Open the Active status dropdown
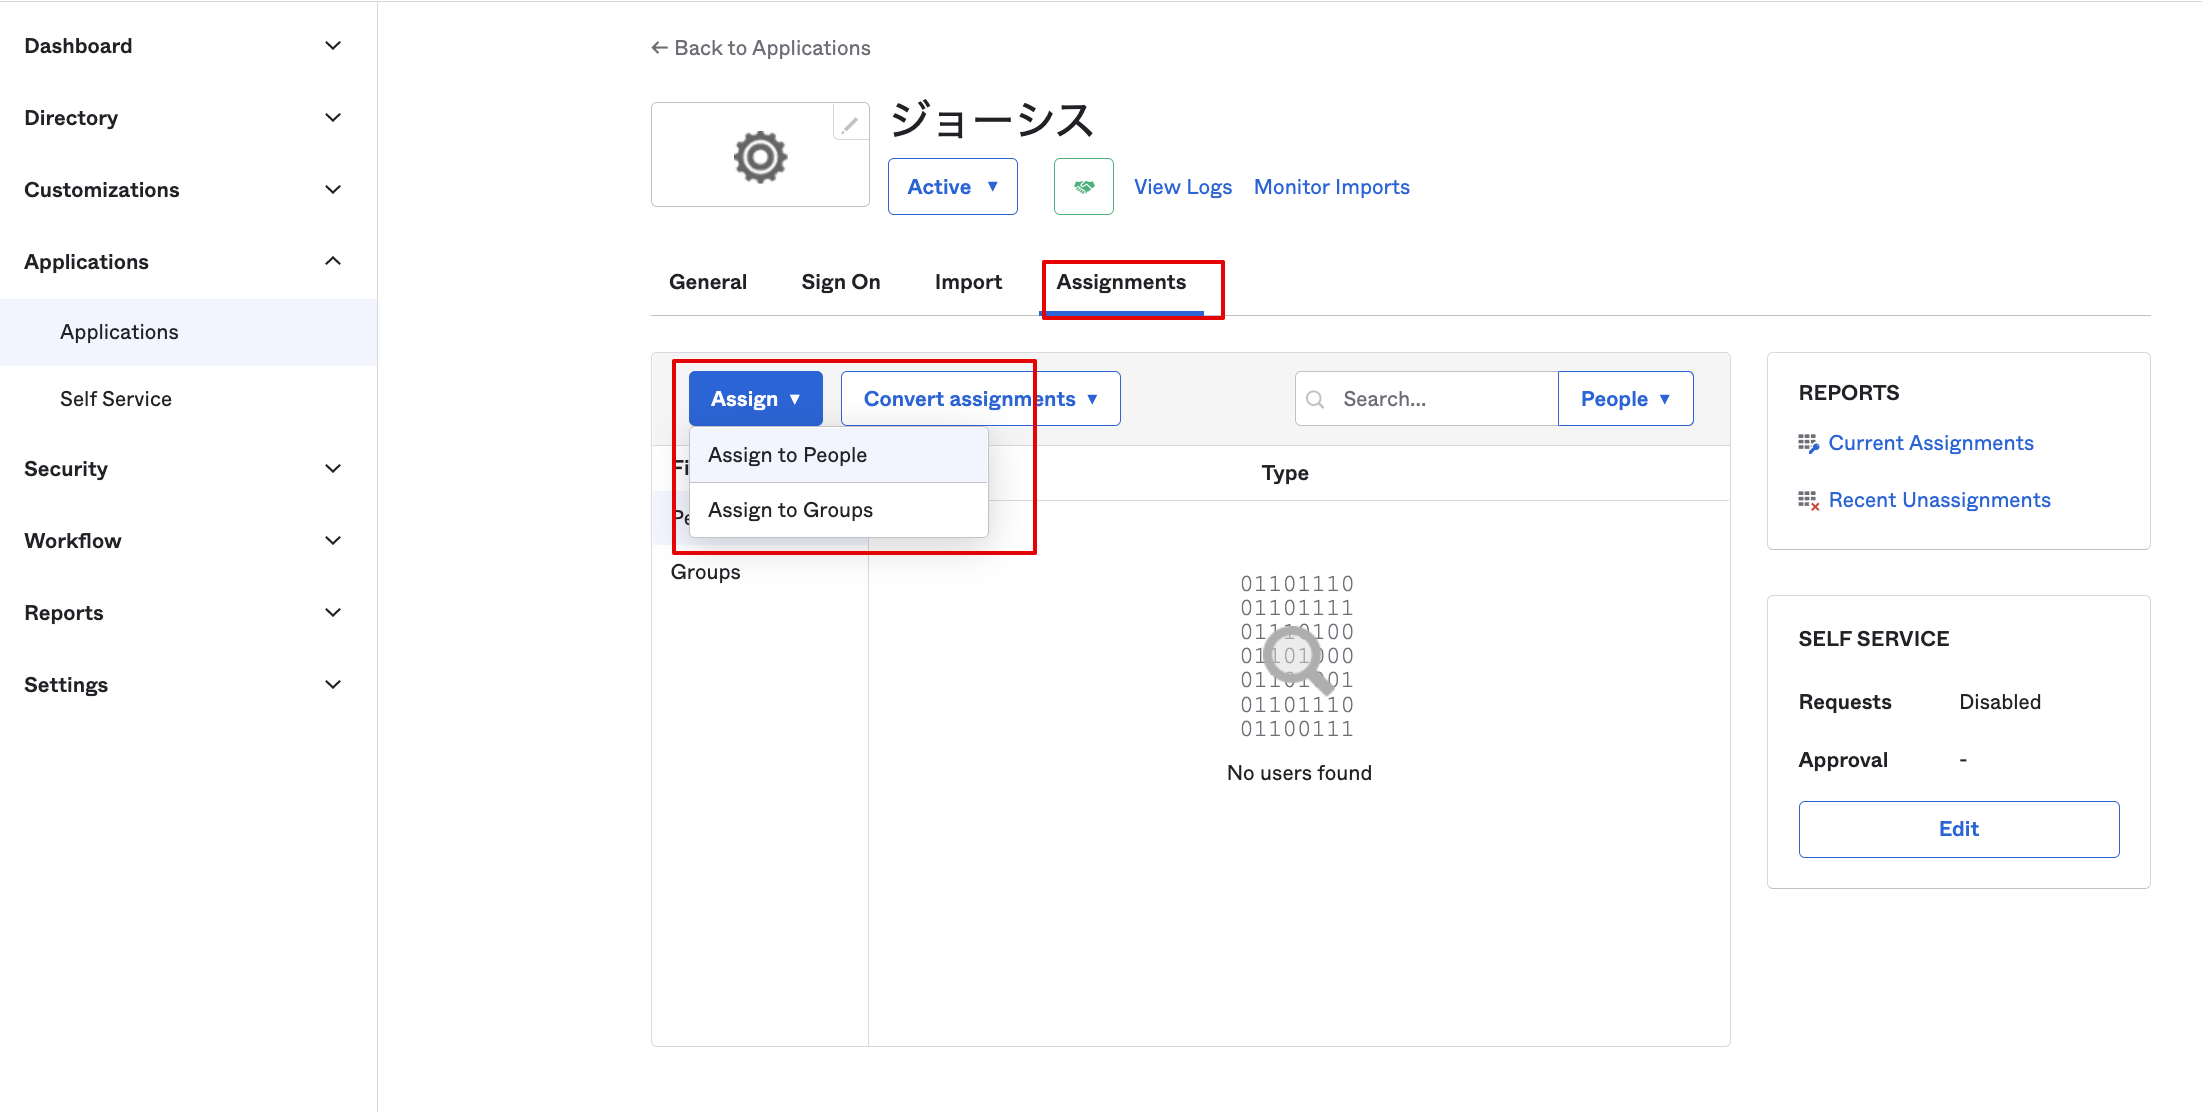 (952, 187)
